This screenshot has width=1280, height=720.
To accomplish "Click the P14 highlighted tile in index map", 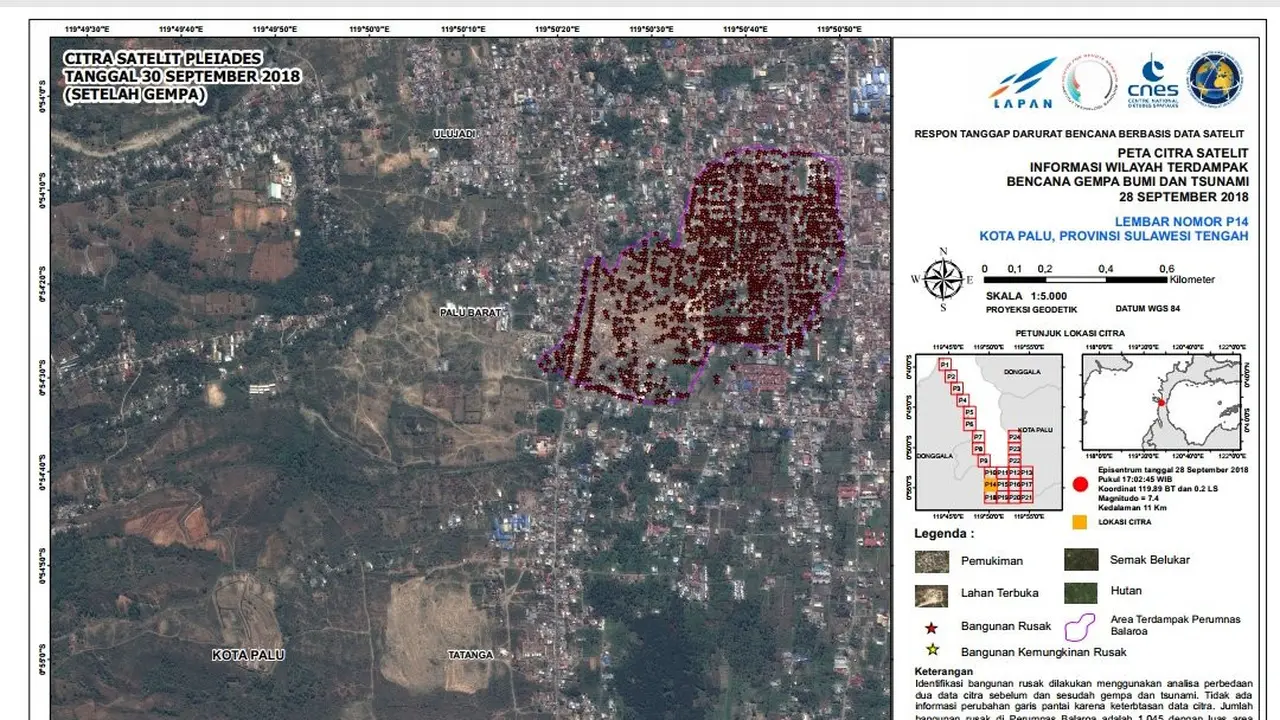I will [x=990, y=485].
